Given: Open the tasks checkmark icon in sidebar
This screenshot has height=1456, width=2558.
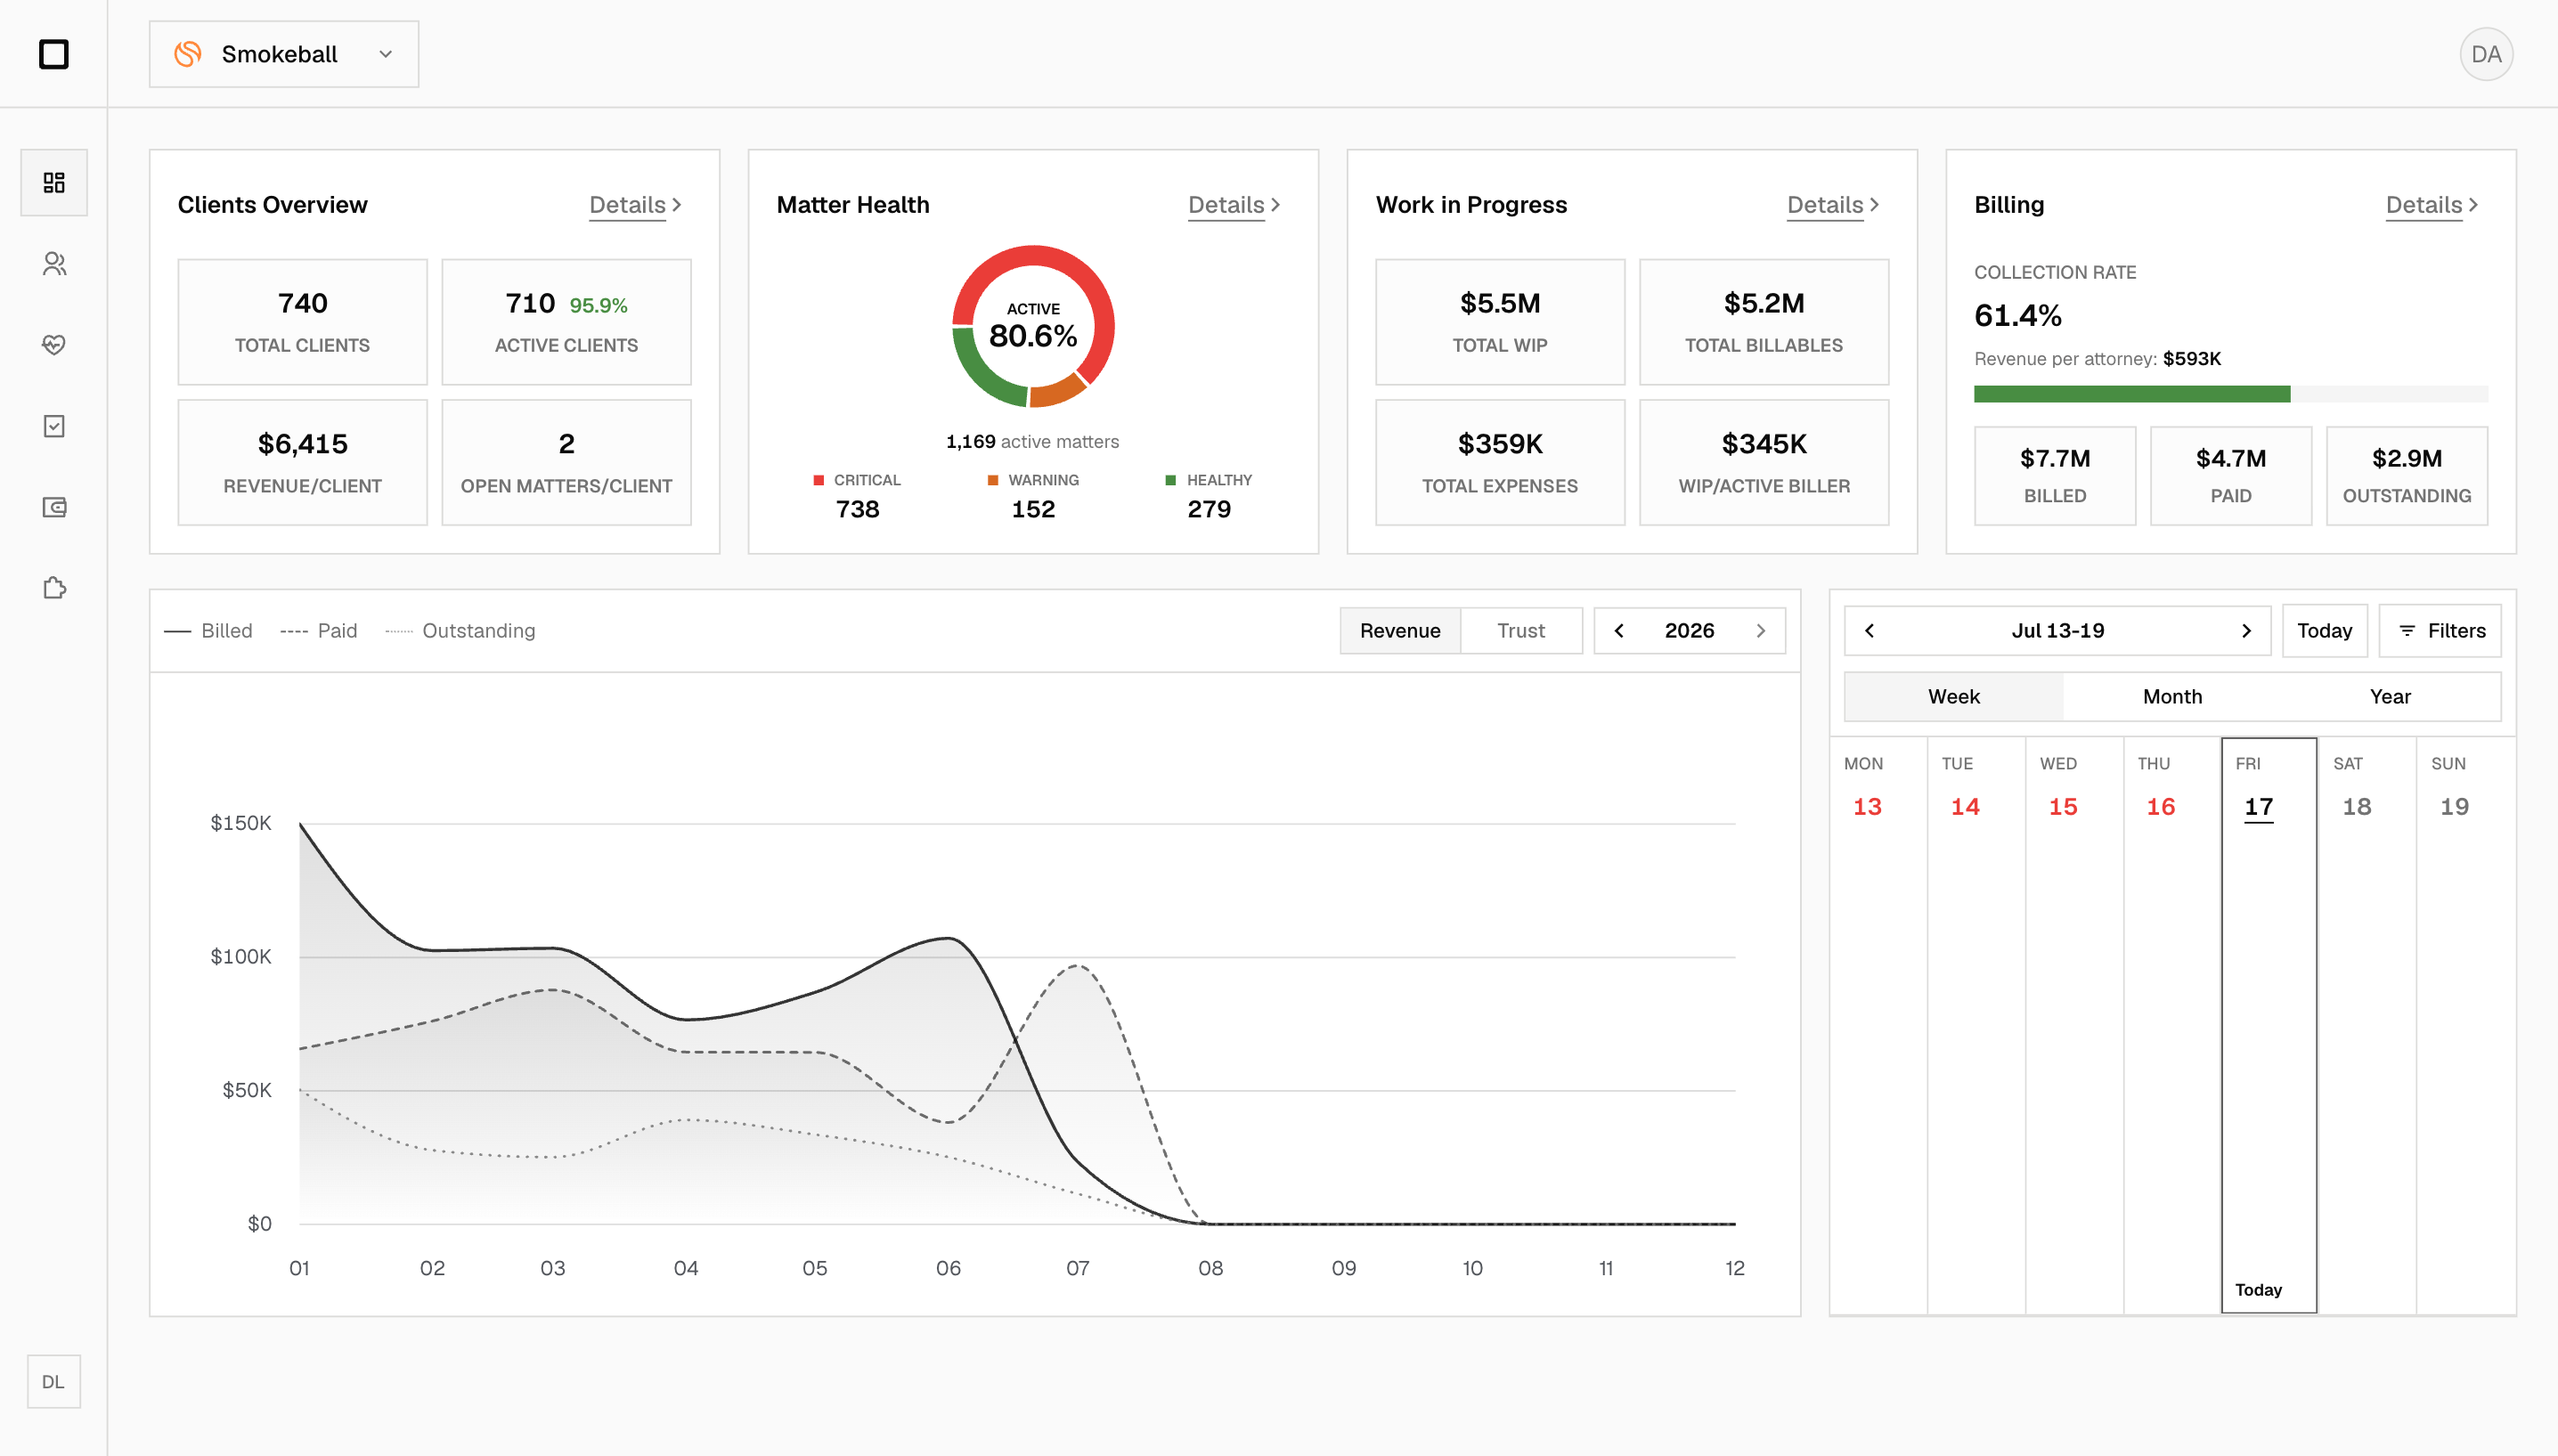Looking at the screenshot, I should pyautogui.click(x=54, y=426).
